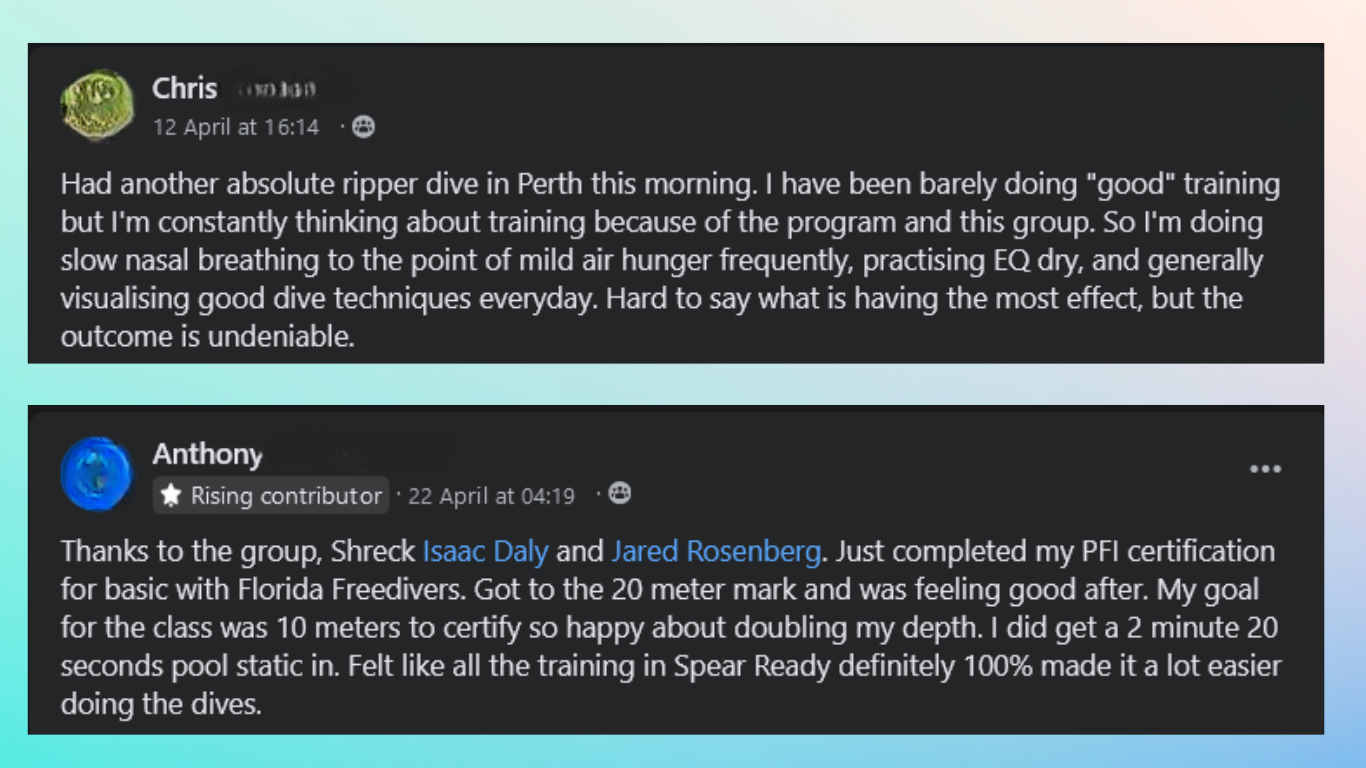The width and height of the screenshot is (1366, 768).
Task: Open the 12 April at 16:14 timestamp
Action: click(236, 127)
